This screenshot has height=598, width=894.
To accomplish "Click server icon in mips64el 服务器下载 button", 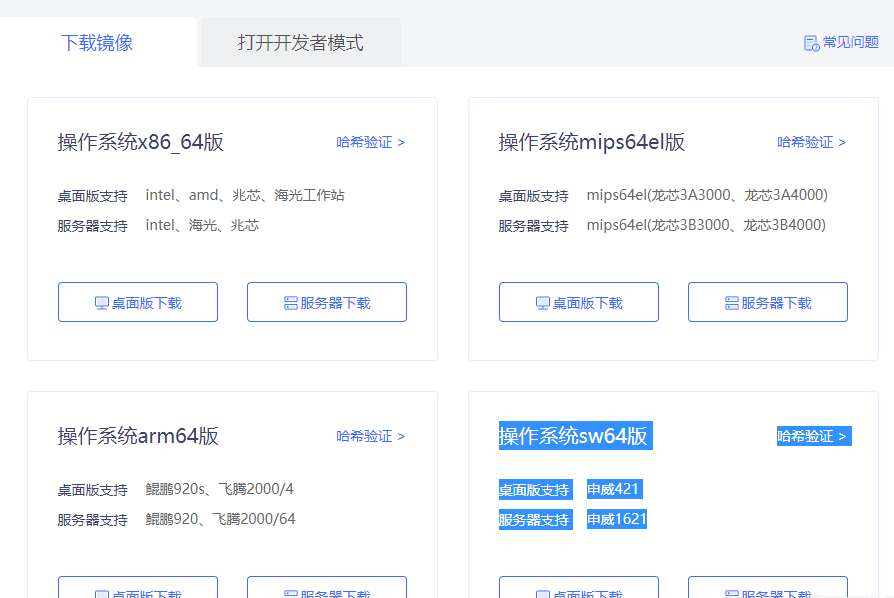I will [732, 303].
